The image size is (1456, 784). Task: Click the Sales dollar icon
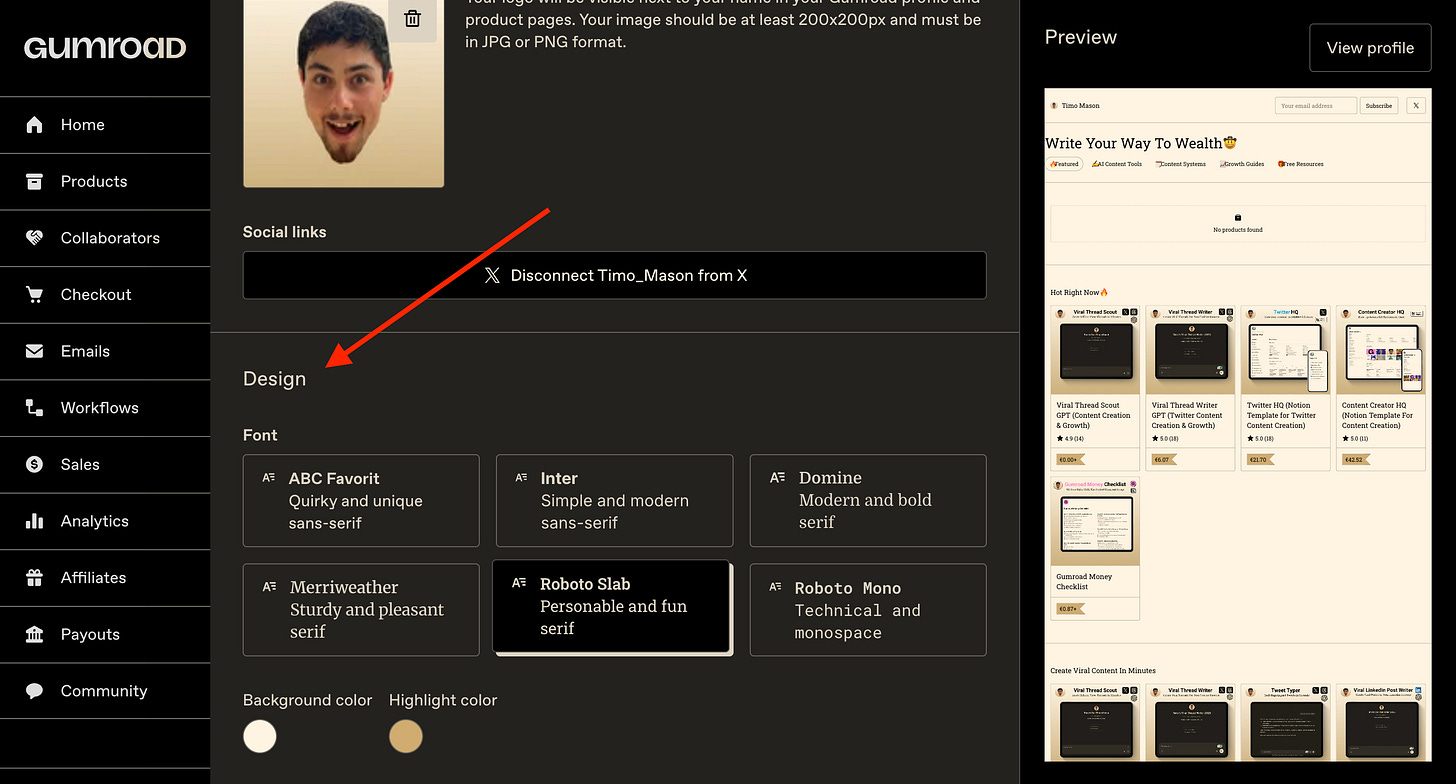tap(35, 464)
